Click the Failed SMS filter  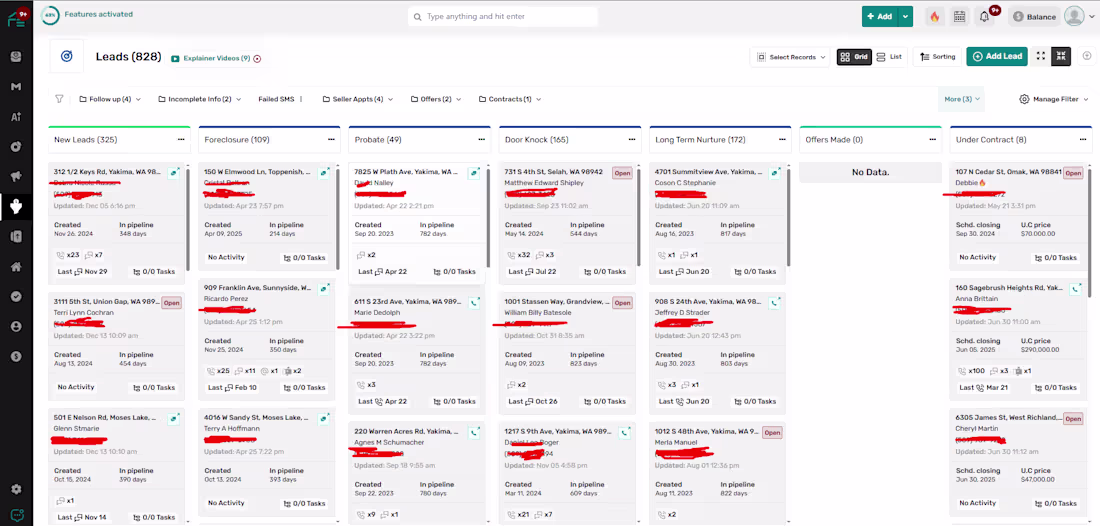276,100
